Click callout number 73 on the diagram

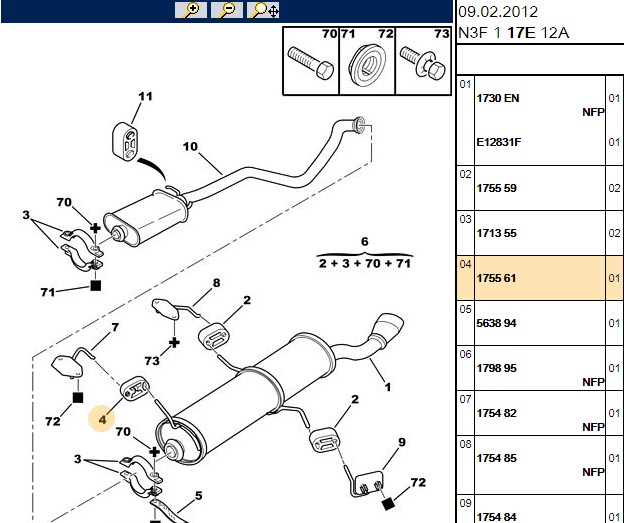pos(152,361)
